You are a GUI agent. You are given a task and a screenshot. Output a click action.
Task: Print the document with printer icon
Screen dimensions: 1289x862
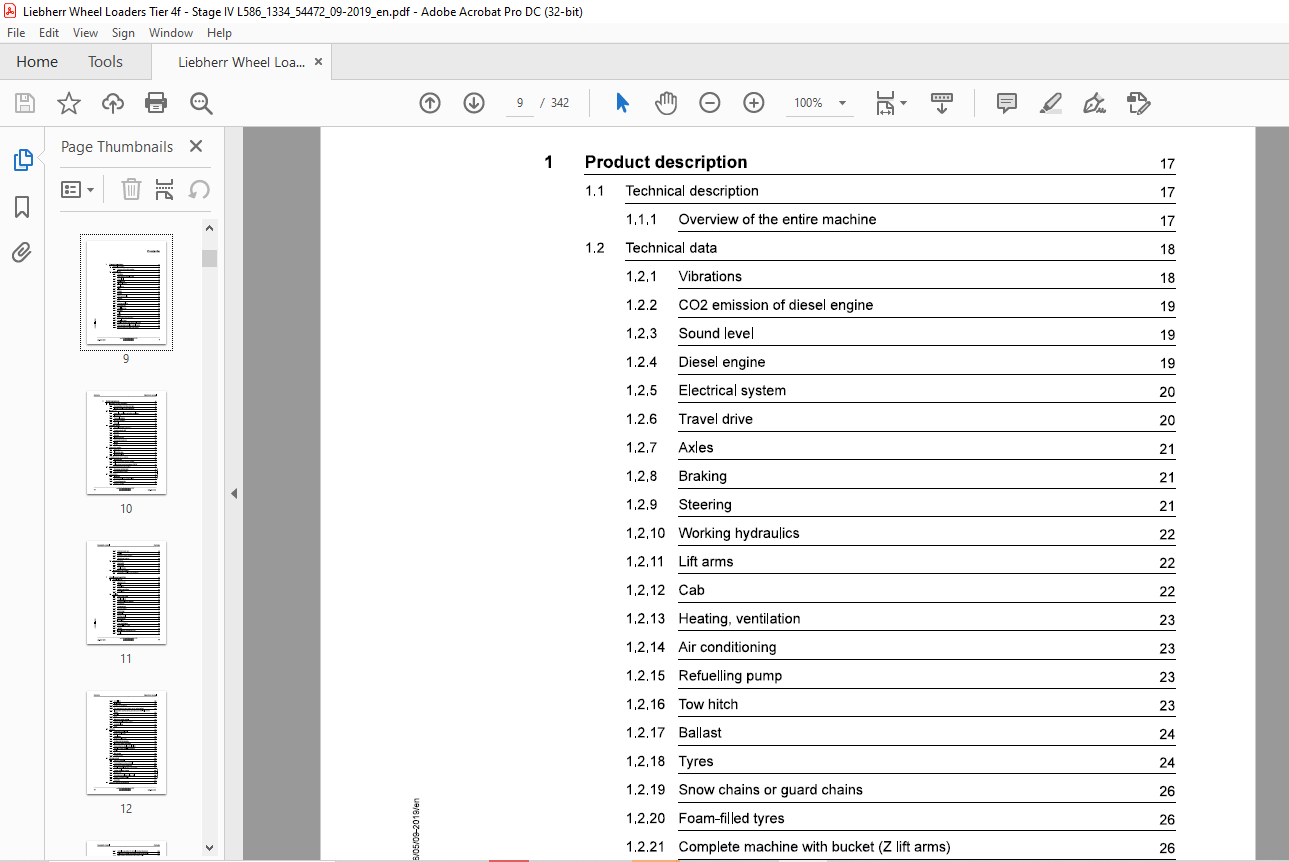click(x=156, y=103)
